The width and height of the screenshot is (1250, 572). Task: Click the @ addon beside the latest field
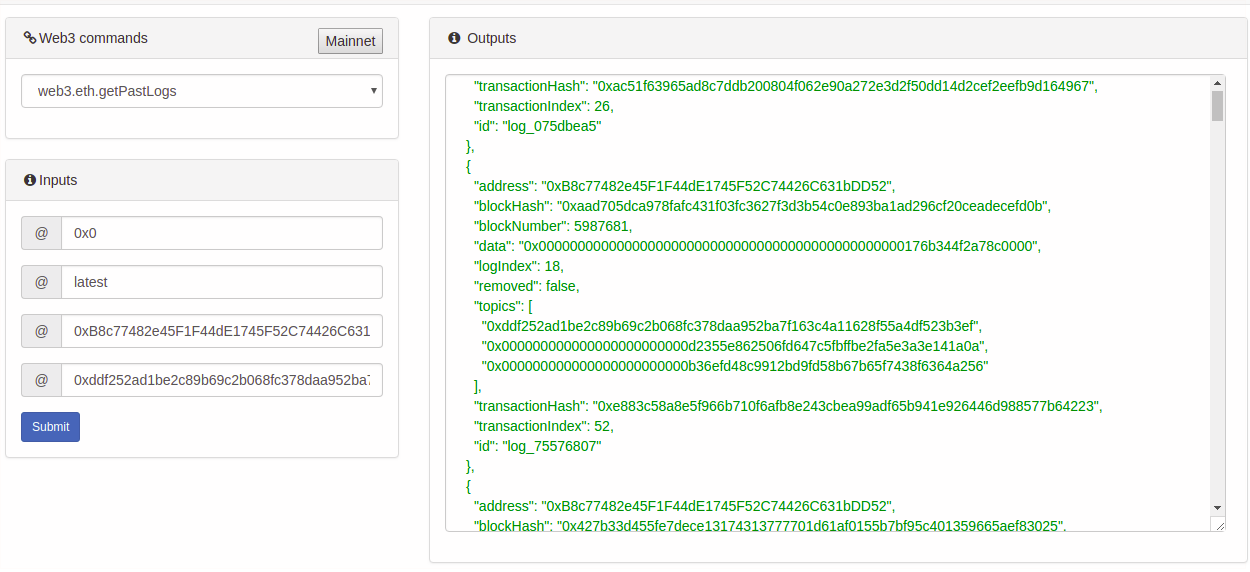tap(42, 282)
